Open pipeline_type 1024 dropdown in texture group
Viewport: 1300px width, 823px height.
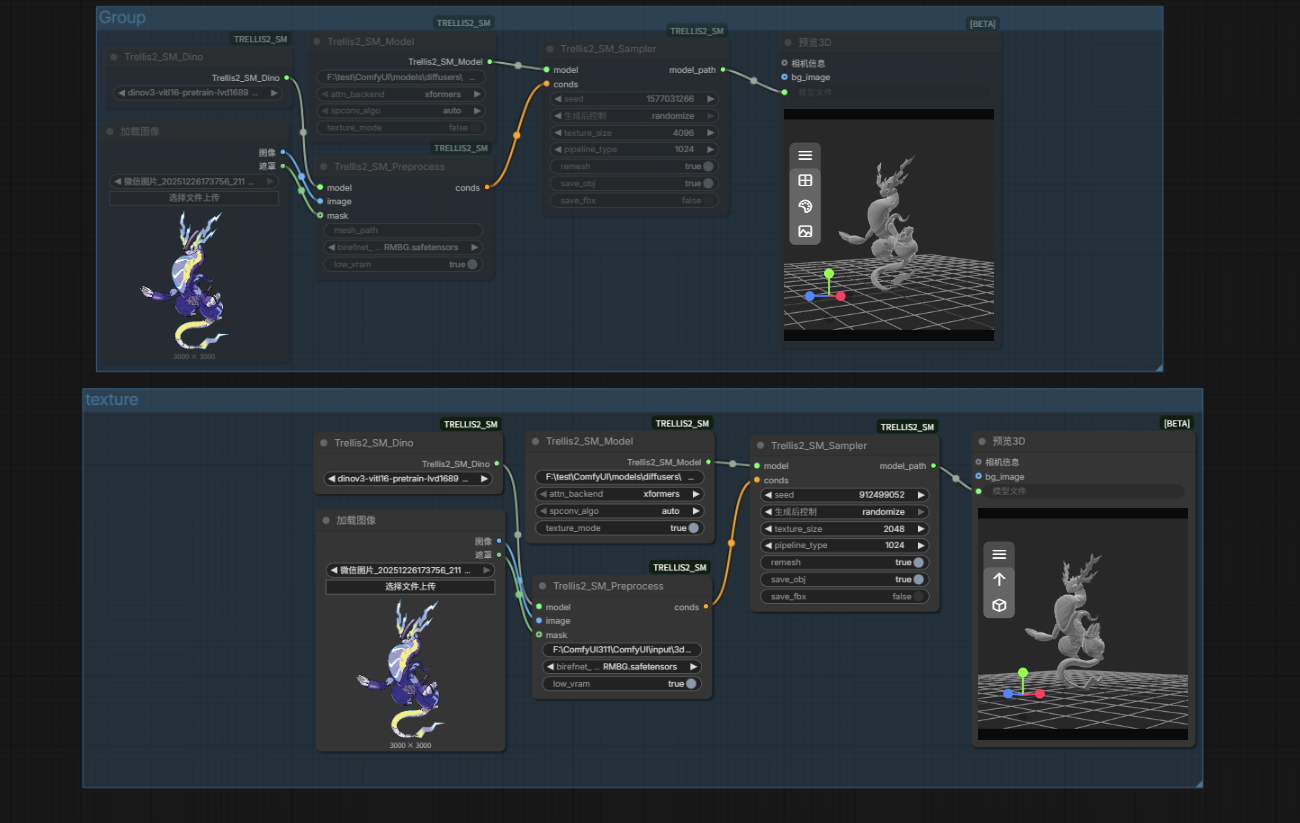(844, 546)
